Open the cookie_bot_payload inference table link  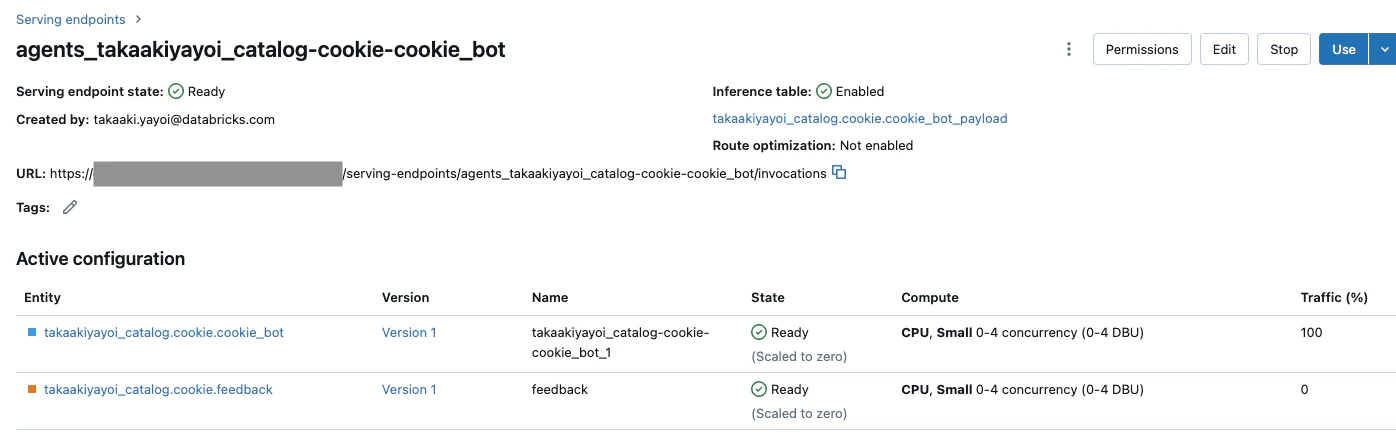point(860,118)
